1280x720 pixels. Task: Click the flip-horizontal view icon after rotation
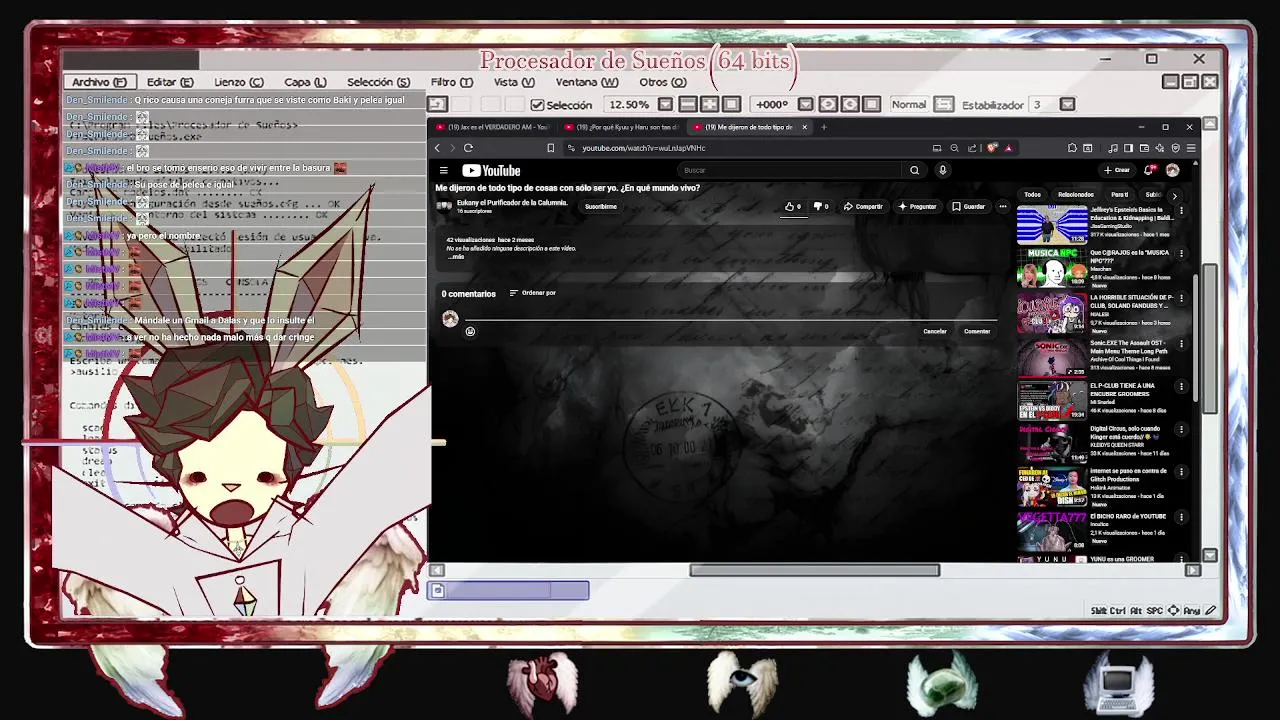tap(828, 104)
